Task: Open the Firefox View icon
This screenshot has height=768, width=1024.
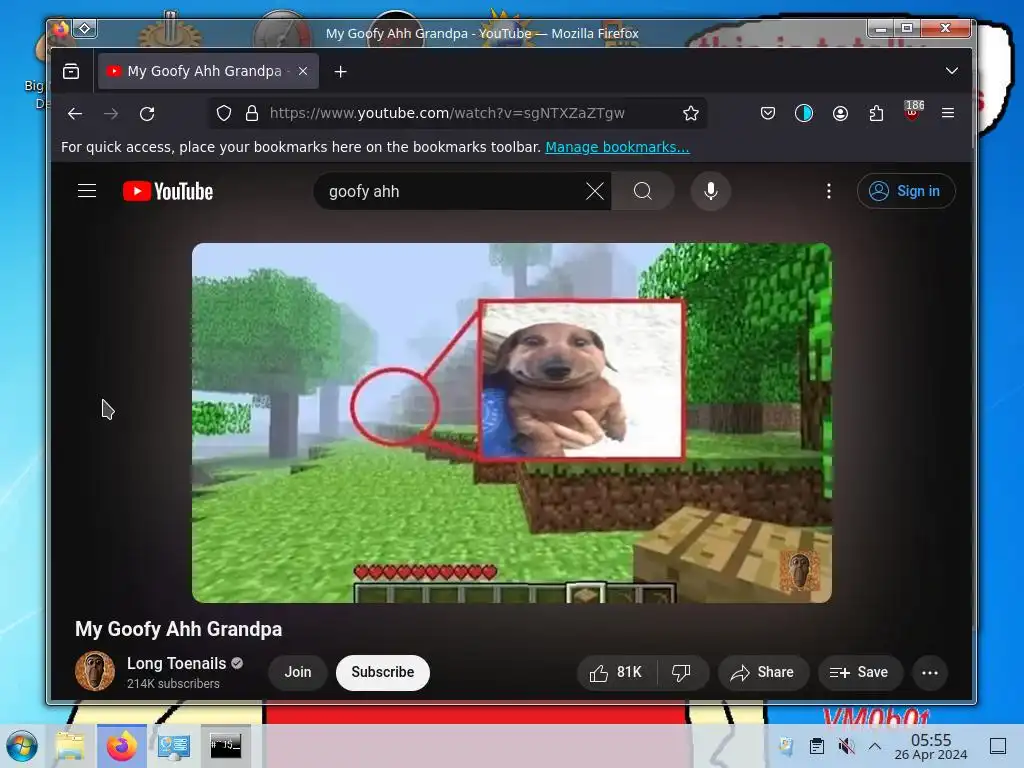Action: tap(71, 71)
